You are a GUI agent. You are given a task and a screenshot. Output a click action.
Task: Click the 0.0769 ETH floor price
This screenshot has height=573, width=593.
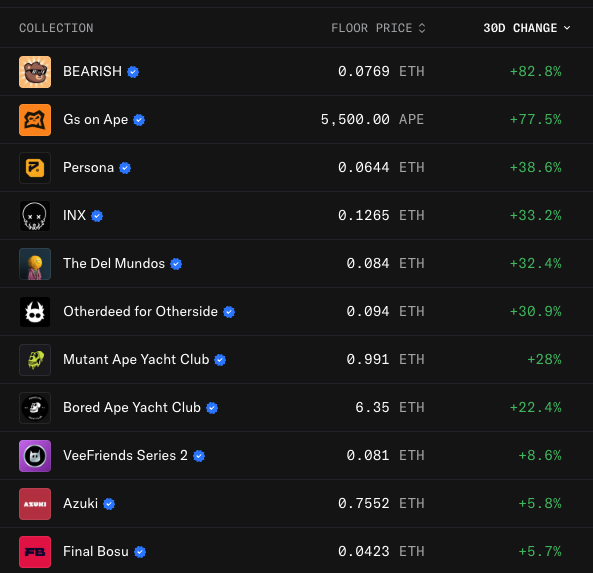click(x=381, y=72)
